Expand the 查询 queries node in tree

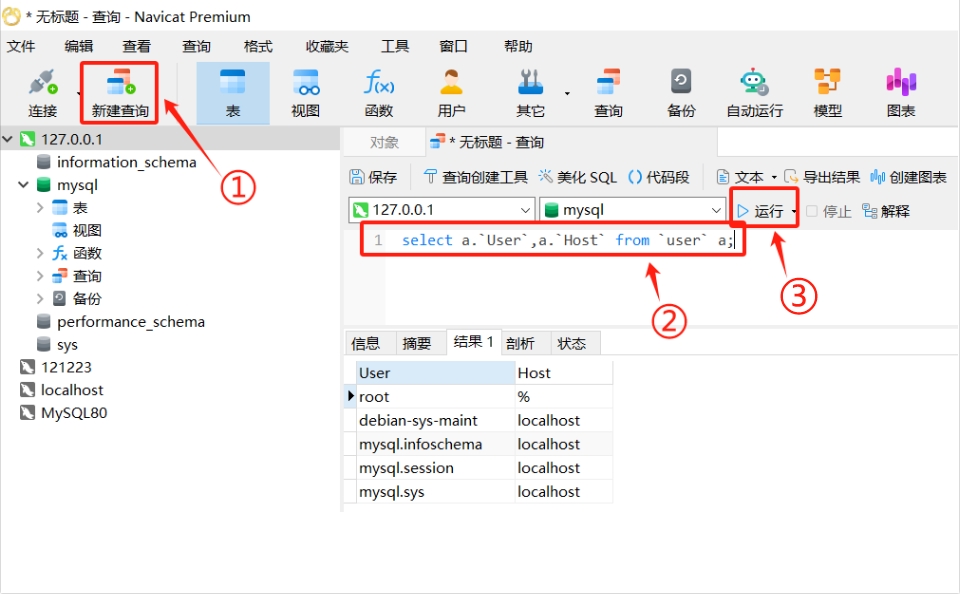click(x=40, y=276)
